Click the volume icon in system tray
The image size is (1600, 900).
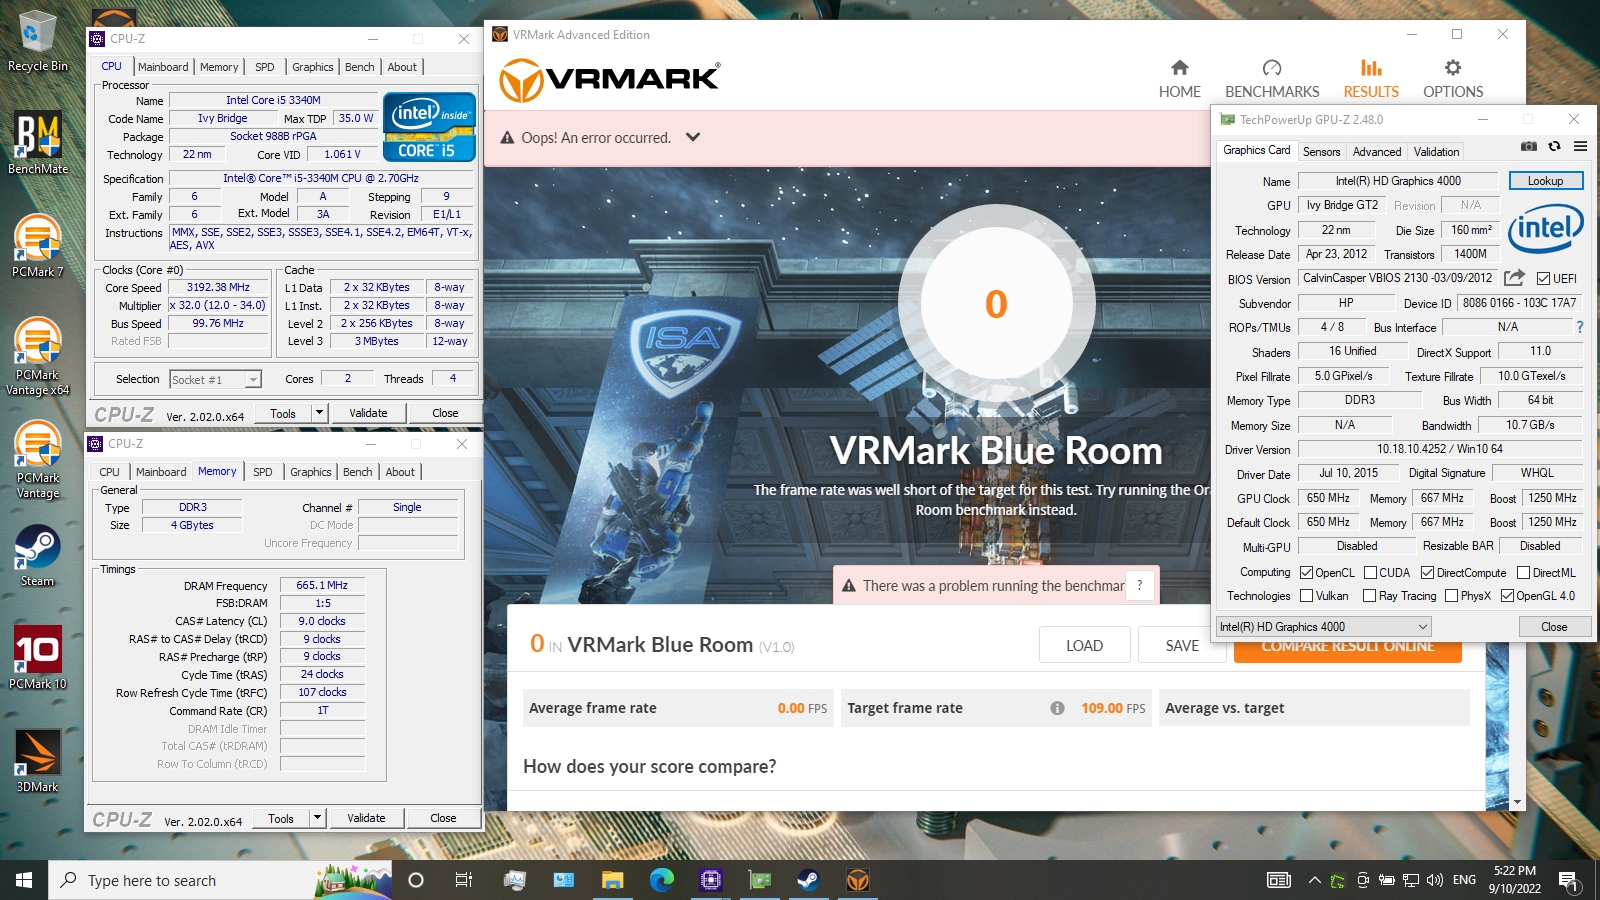pos(1435,880)
